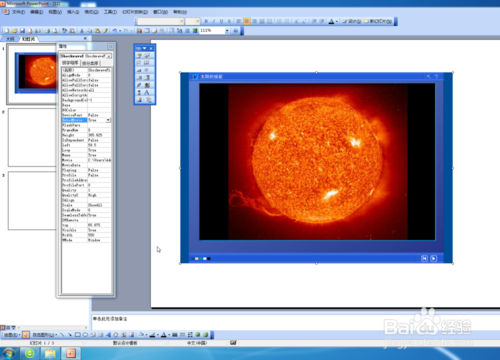Click the Undo arrow in the toolbar
Viewport: 500px width, 360px height.
[114, 31]
